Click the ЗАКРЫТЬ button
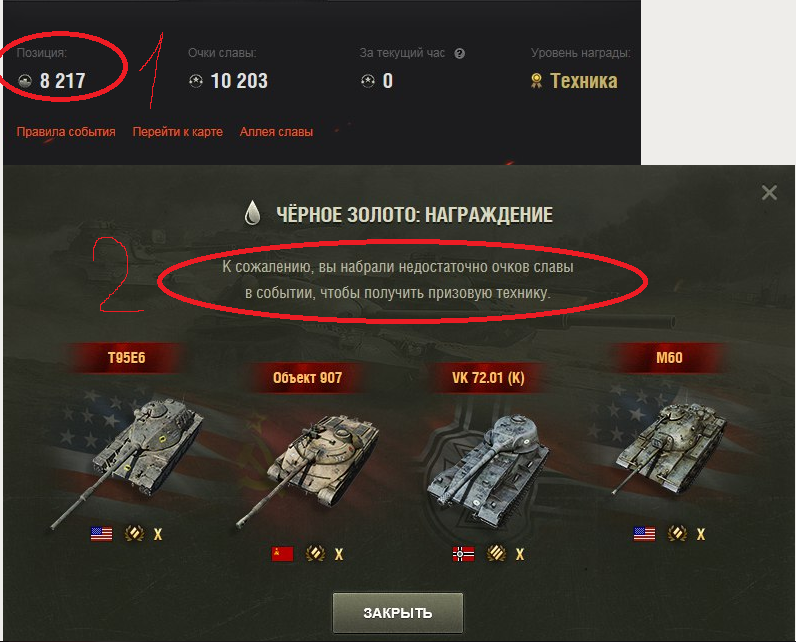 pyautogui.click(x=397, y=613)
